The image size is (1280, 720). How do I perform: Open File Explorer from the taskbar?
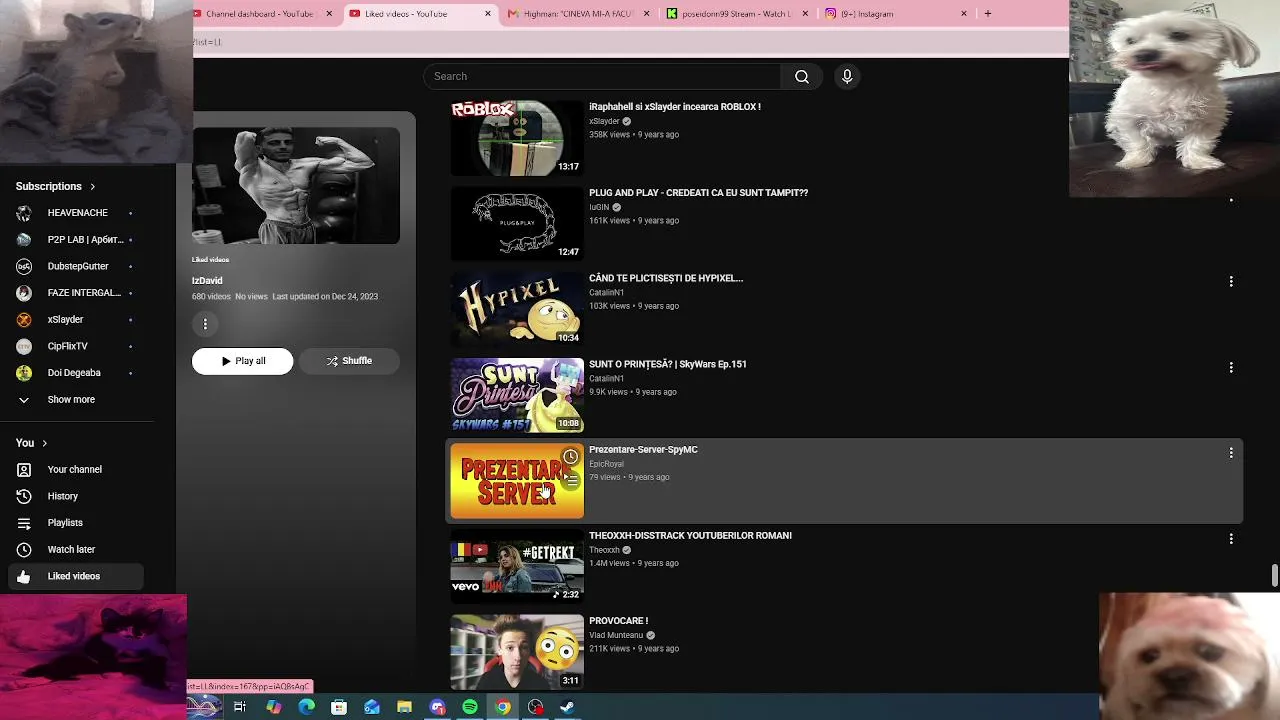[404, 707]
